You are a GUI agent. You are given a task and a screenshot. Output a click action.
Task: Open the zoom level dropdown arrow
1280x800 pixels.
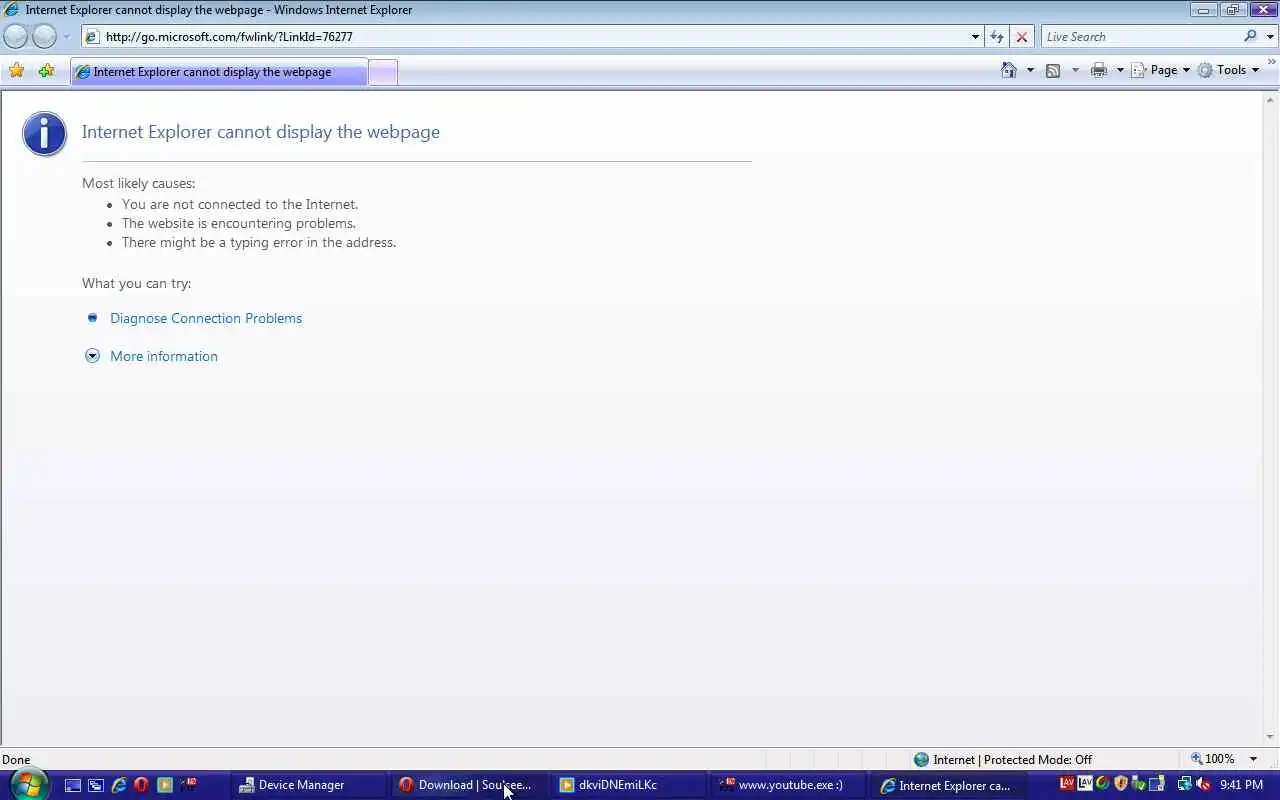click(1253, 759)
